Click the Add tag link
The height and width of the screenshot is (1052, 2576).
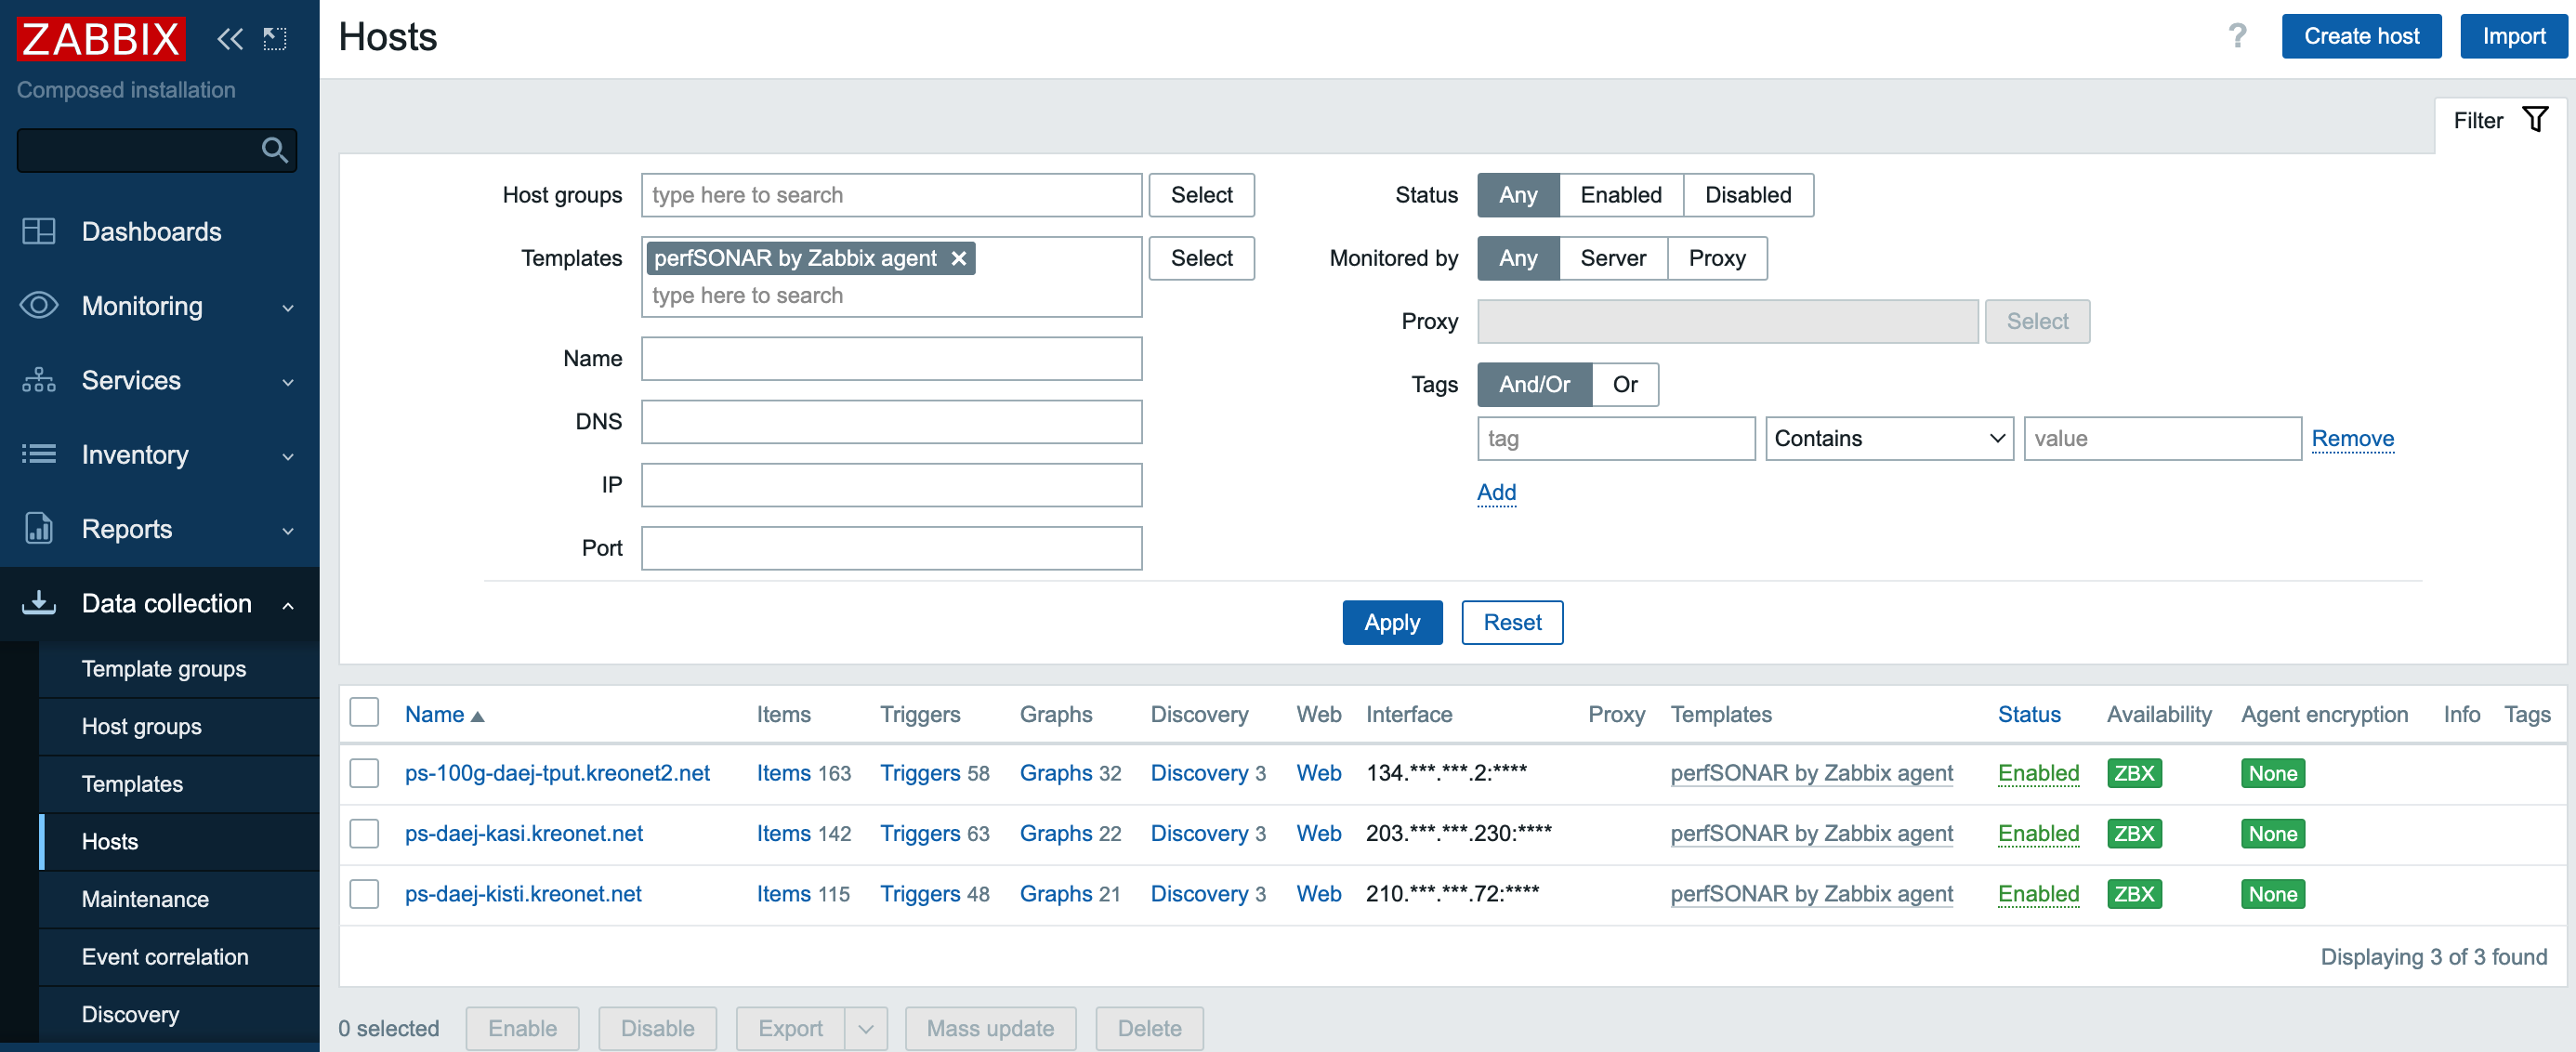(x=1496, y=492)
